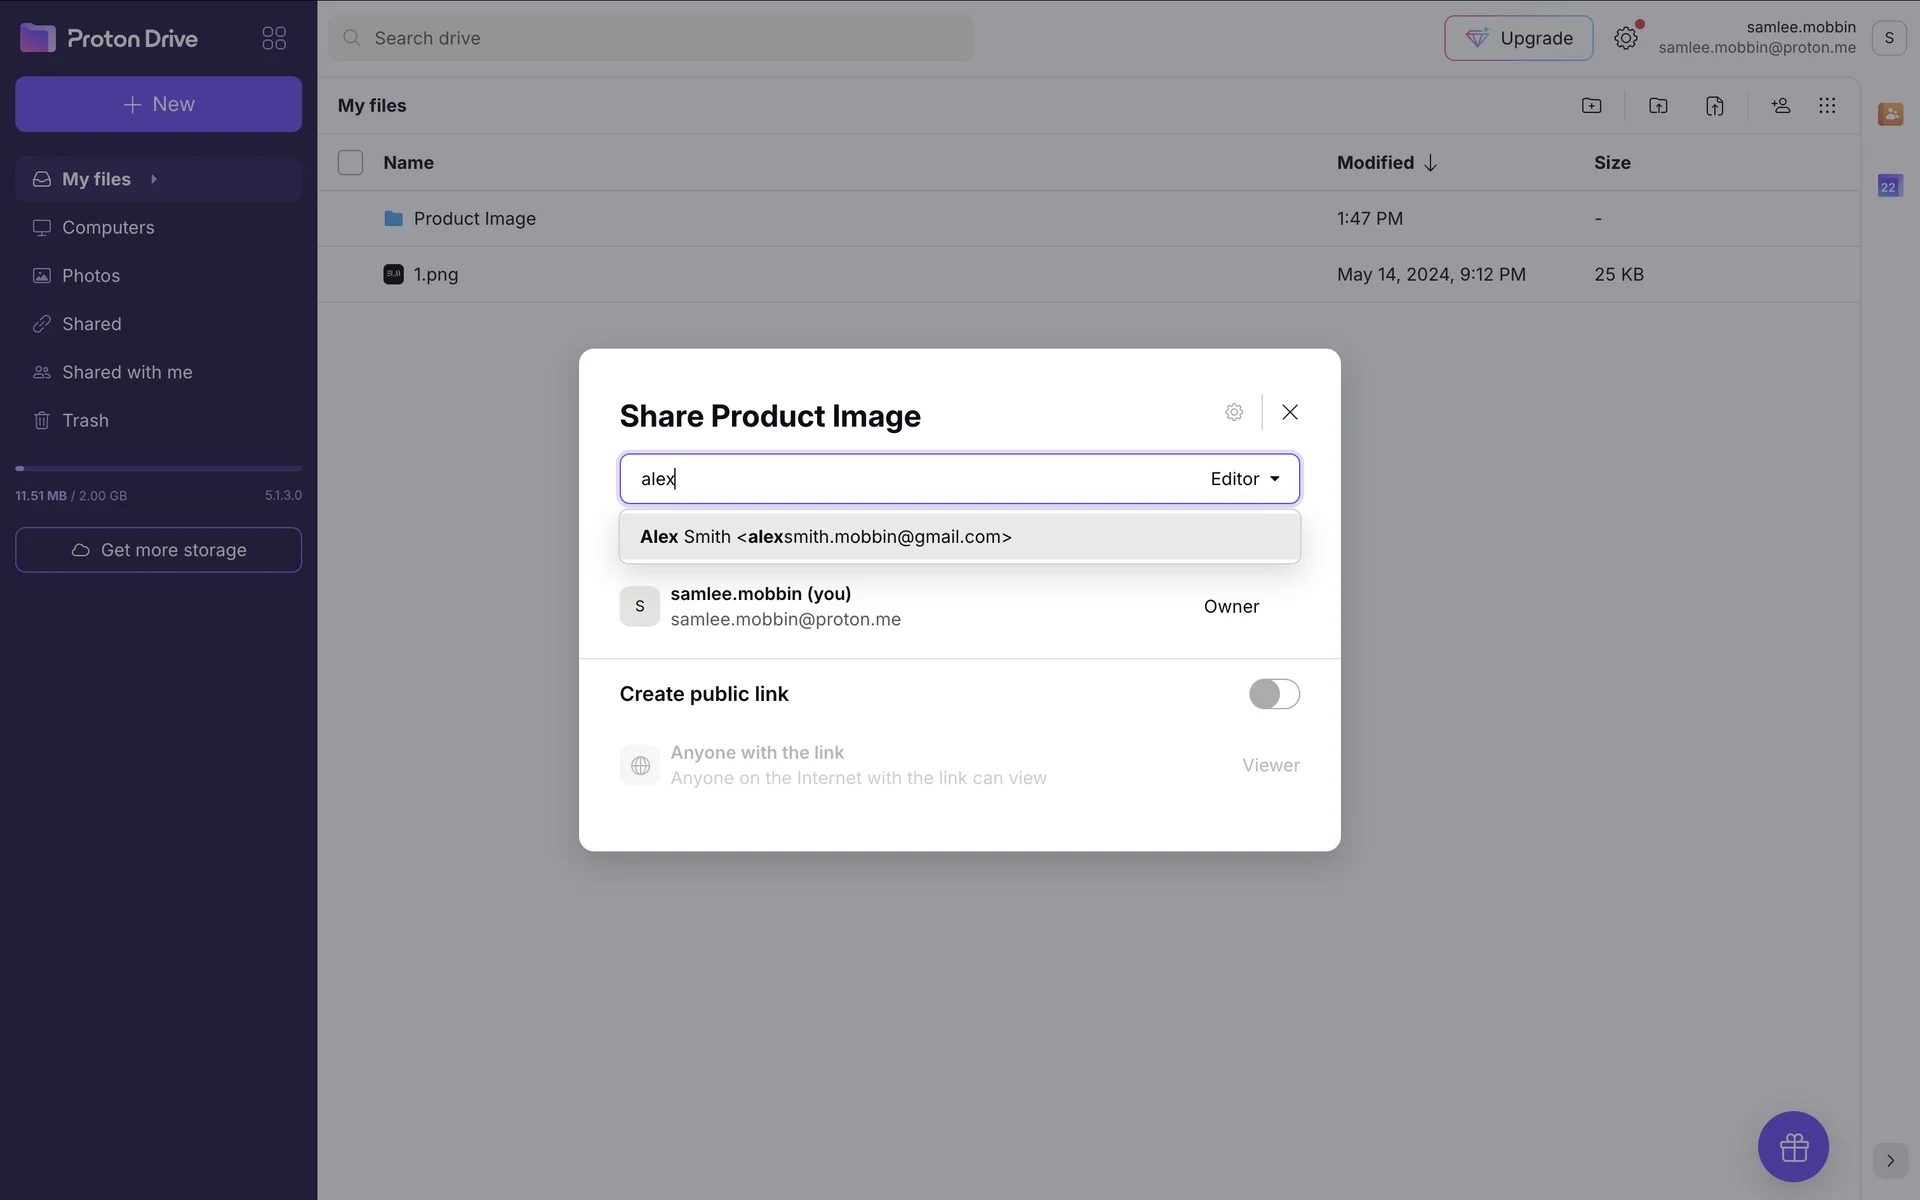Close the Share Product Image dialog
Image resolution: width=1920 pixels, height=1200 pixels.
pyautogui.click(x=1290, y=412)
